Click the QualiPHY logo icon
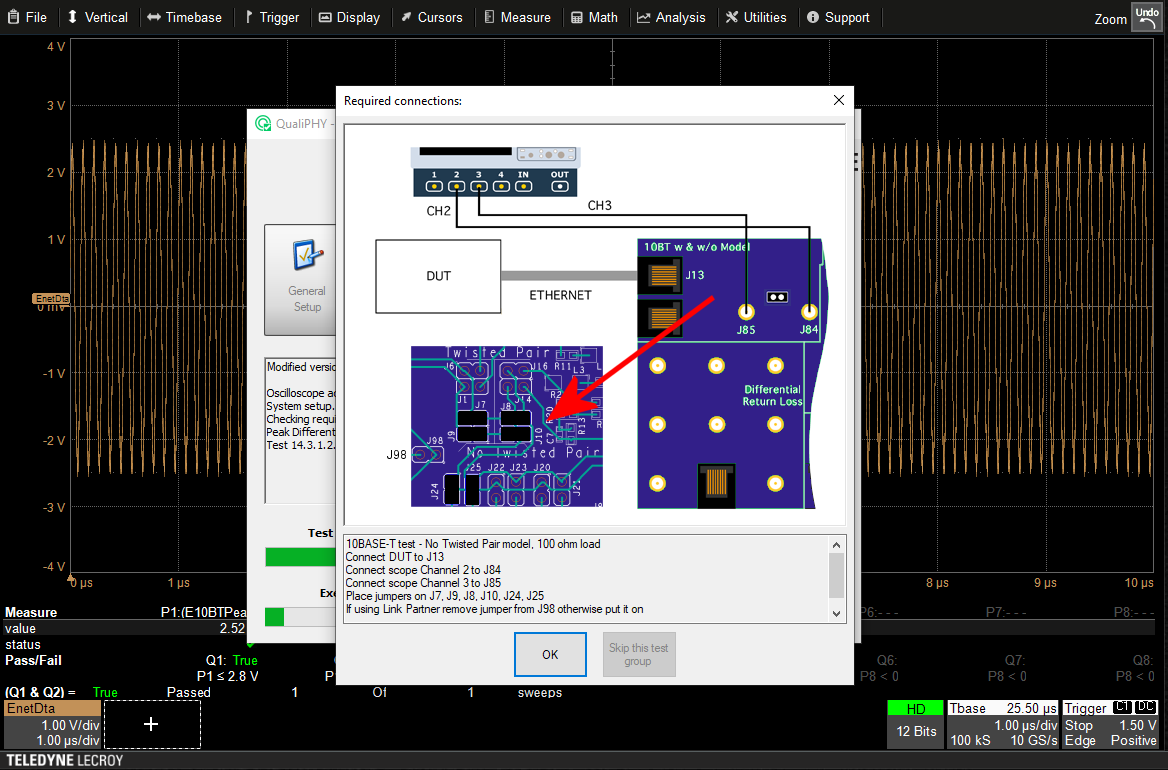1168x770 pixels. coord(263,124)
